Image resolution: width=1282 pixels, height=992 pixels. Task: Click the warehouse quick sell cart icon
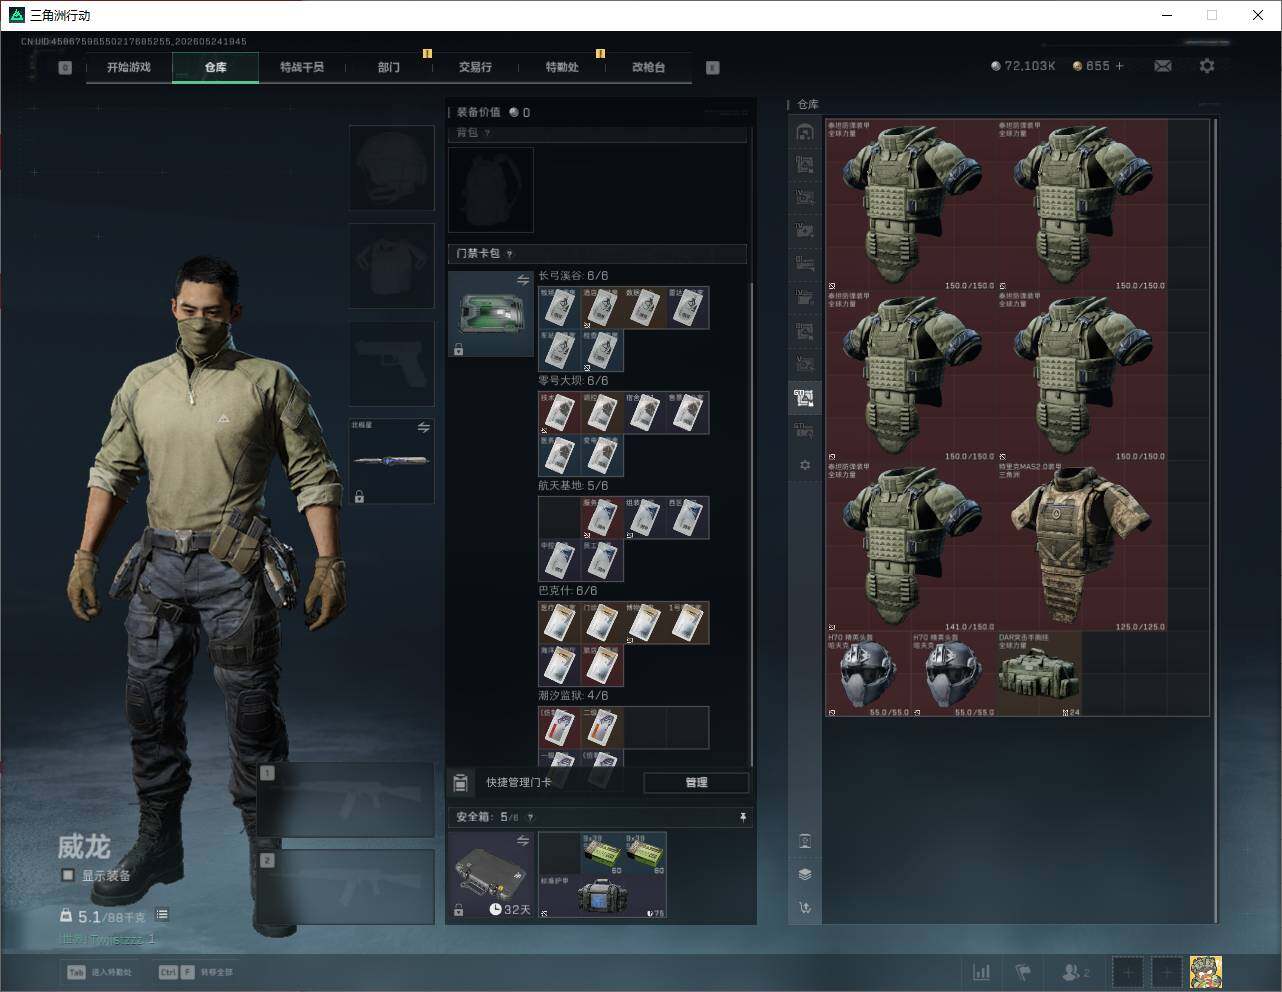(x=805, y=908)
